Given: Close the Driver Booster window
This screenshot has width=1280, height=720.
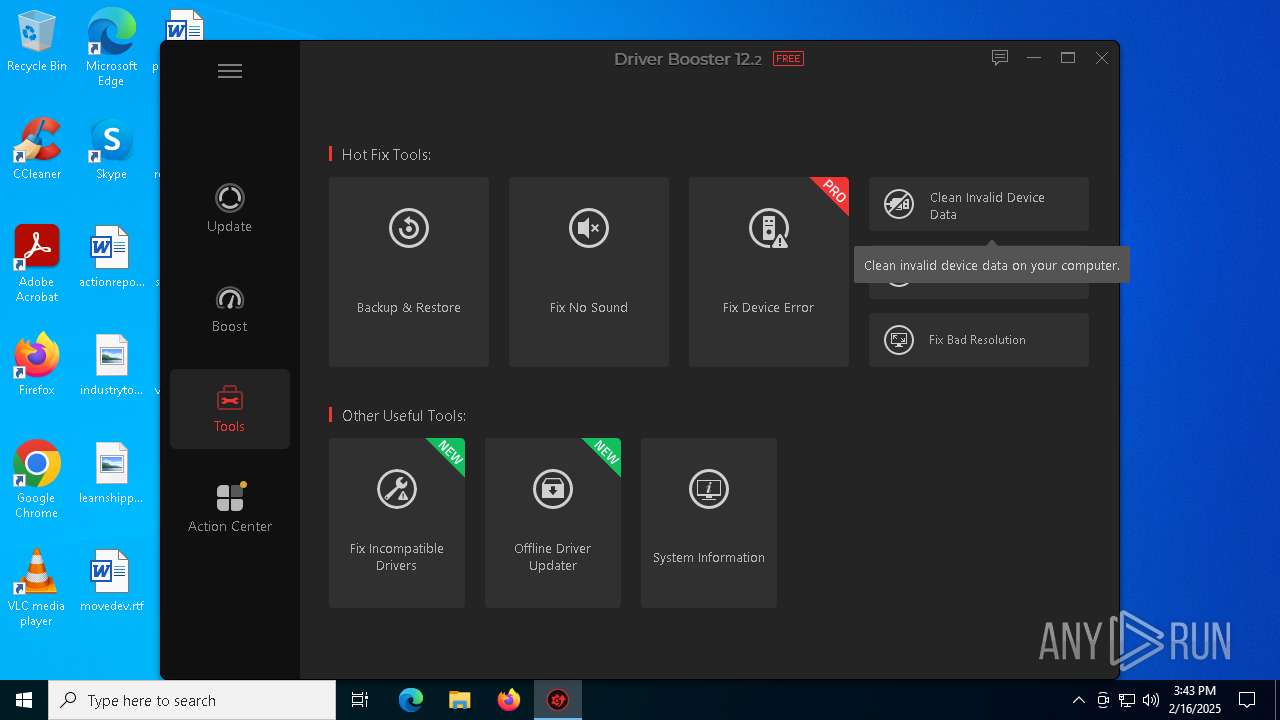Looking at the screenshot, I should (1102, 58).
